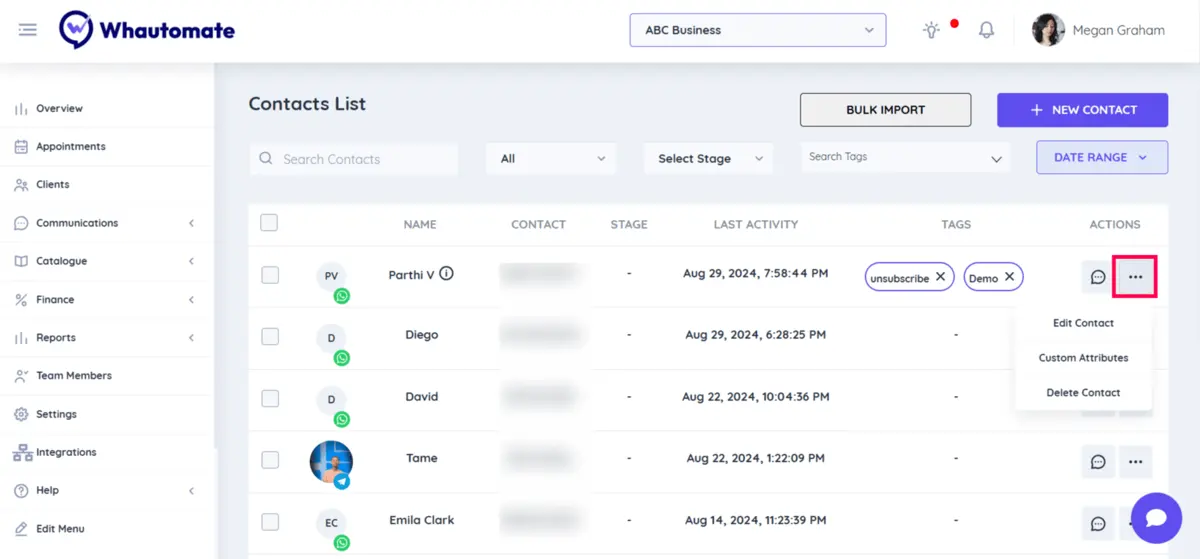Remove the unsubscribe tag
The width and height of the screenshot is (1200, 559).
940,277
